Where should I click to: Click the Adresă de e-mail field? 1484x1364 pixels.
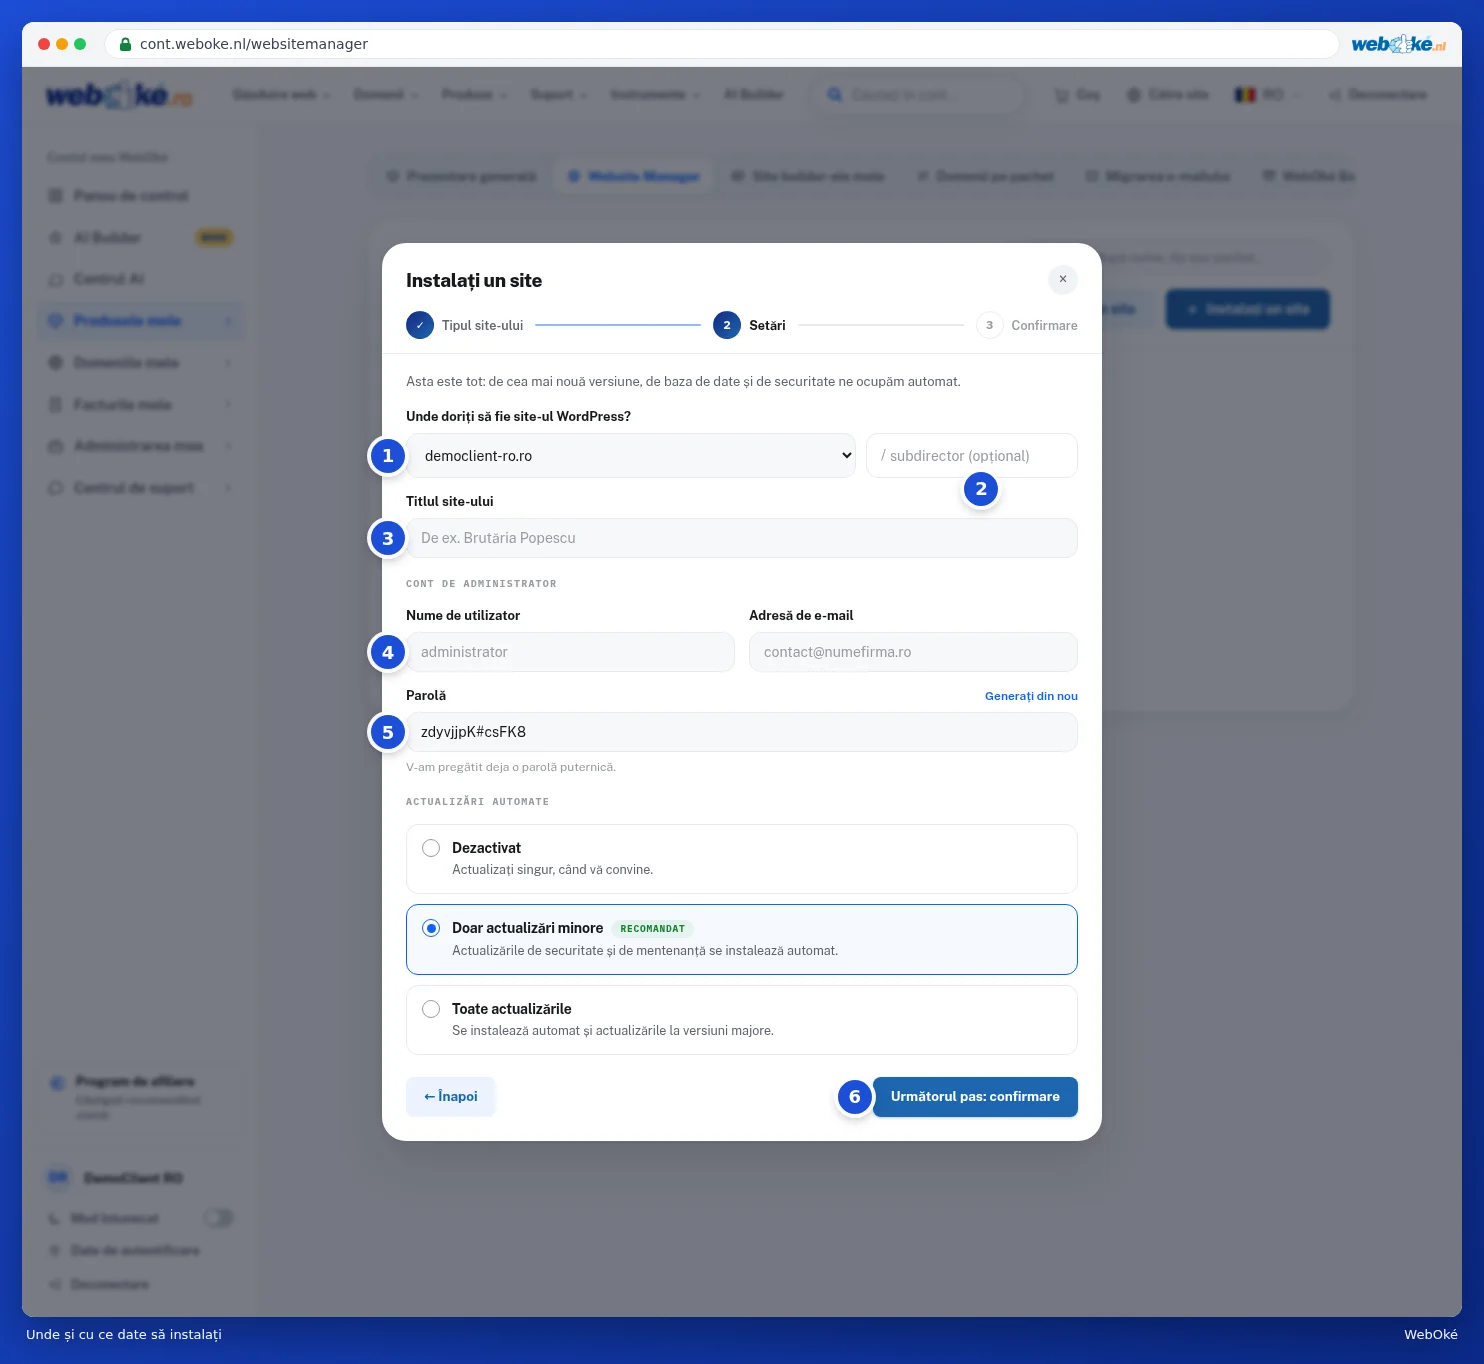coord(913,652)
